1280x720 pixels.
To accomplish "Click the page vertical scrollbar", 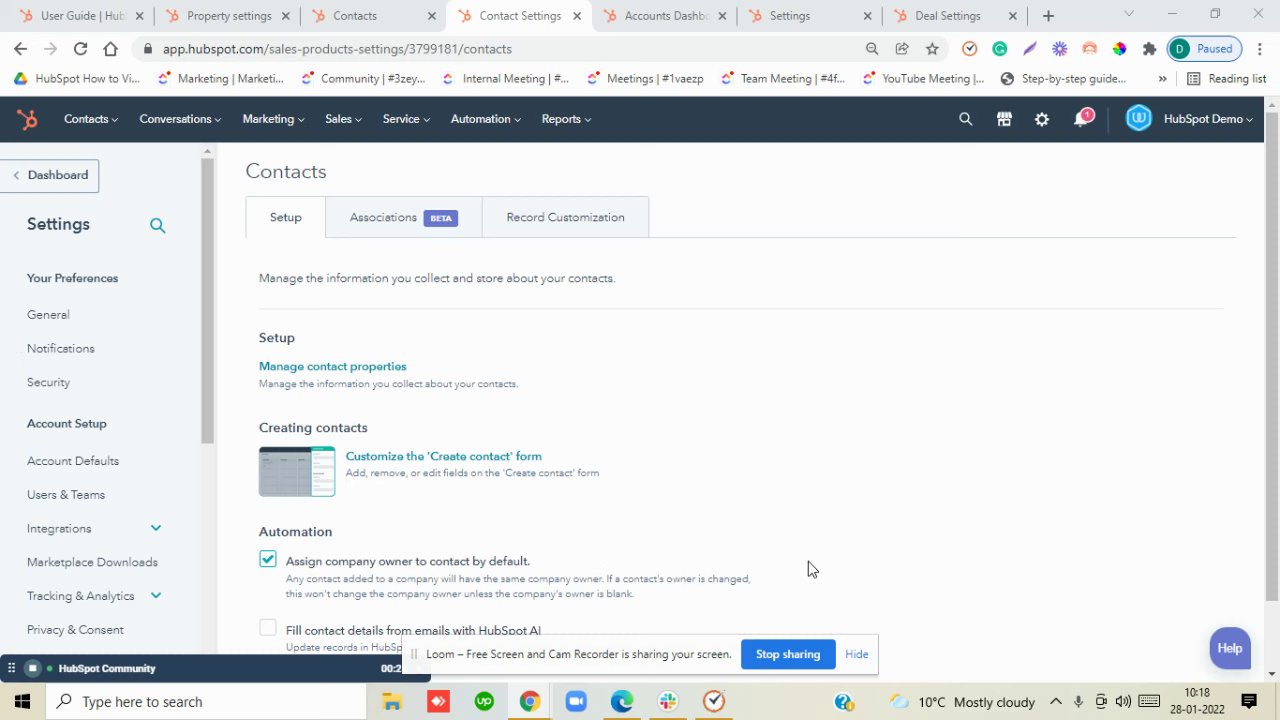I will (1272, 355).
